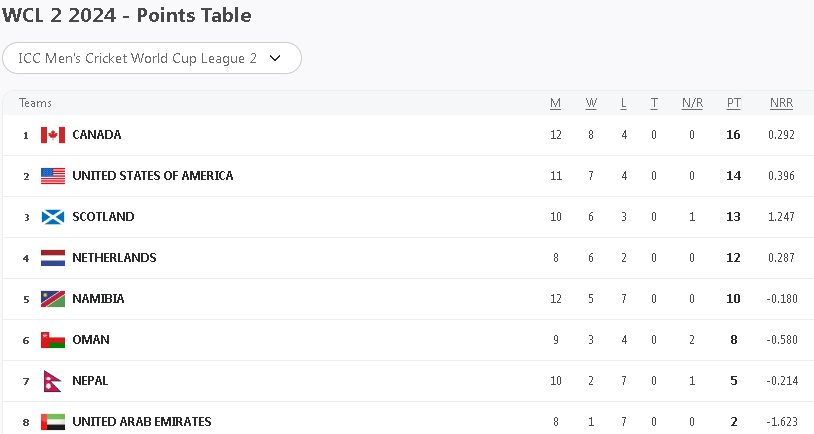This screenshot has height=434, width=814.
Task: Sort table by PT points header
Action: 734,103
